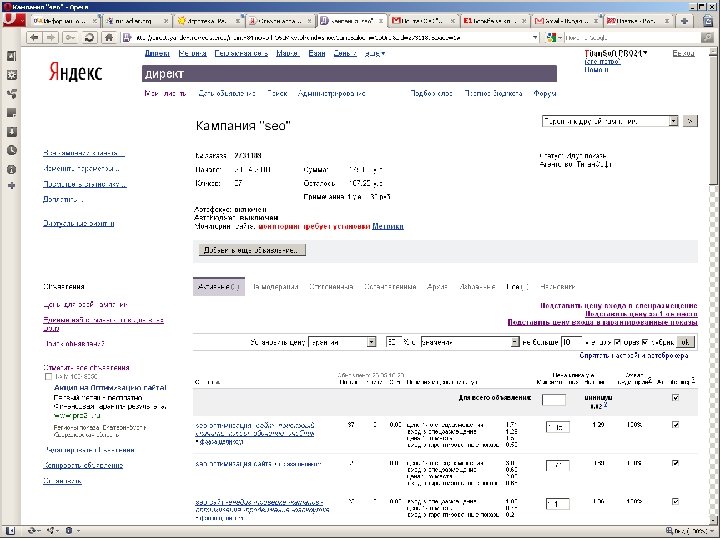Image resolution: width=720 pixels, height=540 pixels.
Task: Toggle checkbox in first keyword row
Action: pos(675,425)
